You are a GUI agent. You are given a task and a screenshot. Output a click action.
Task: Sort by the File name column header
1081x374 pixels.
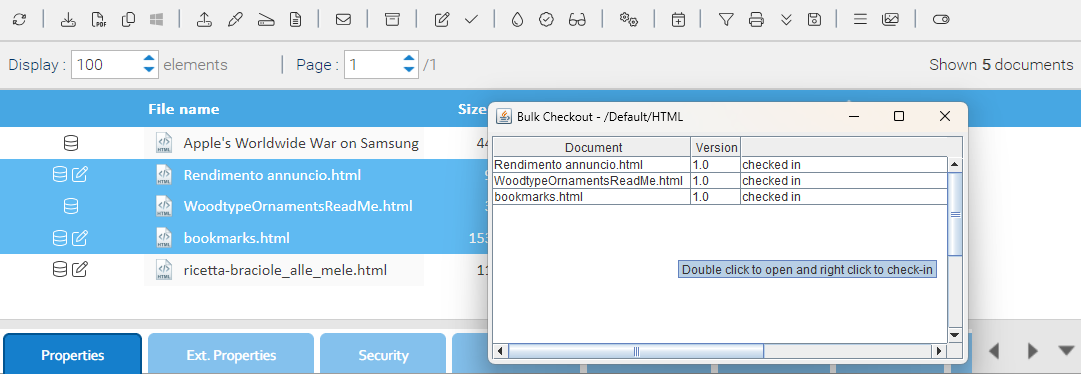click(183, 109)
